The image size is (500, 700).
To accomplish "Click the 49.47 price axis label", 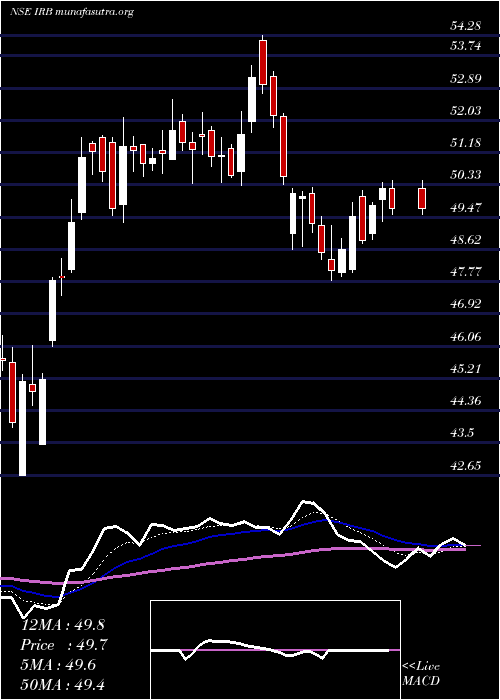I will 465,208.
